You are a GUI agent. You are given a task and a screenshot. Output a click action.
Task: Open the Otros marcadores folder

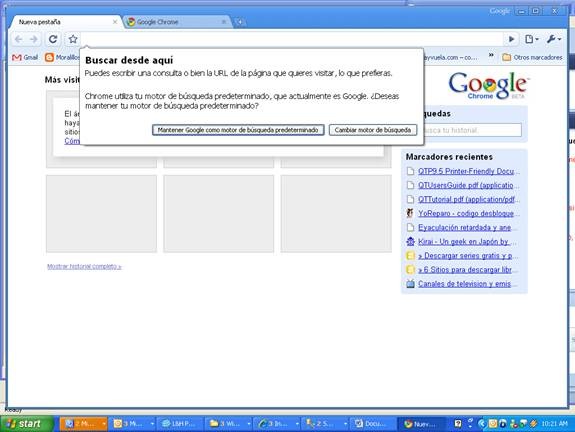532,58
